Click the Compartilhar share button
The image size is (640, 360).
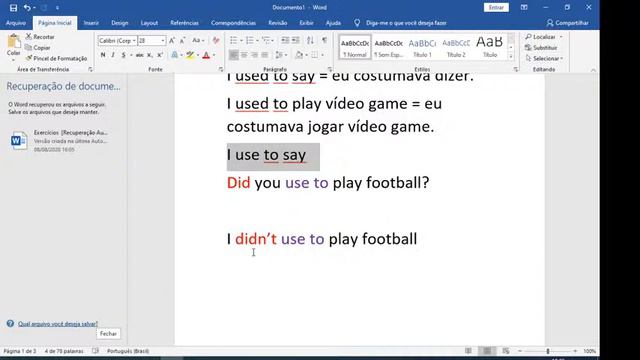click(x=568, y=23)
